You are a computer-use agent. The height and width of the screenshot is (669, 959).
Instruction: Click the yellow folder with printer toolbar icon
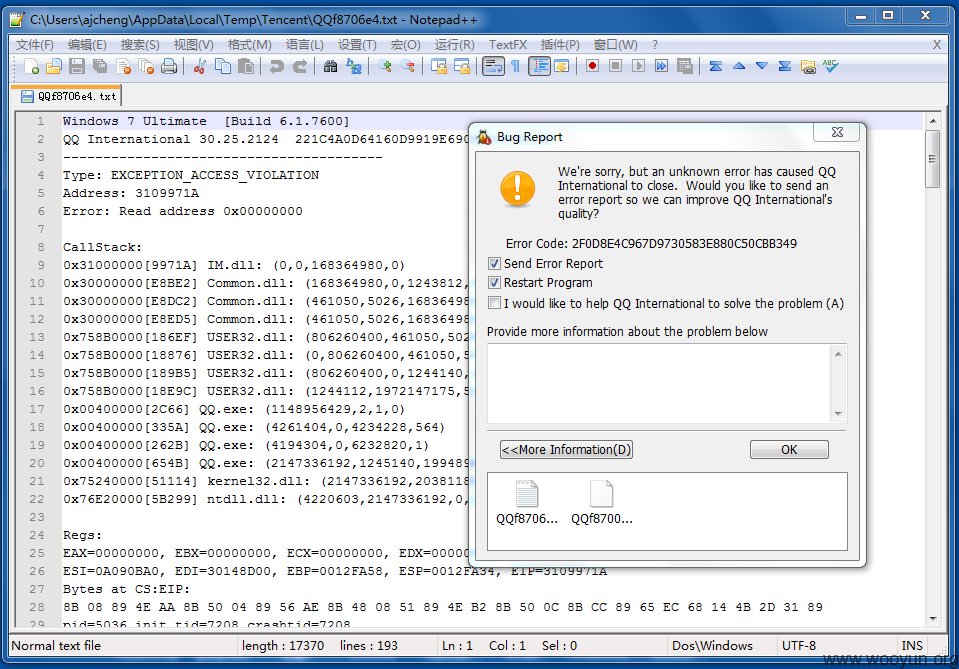tap(808, 66)
